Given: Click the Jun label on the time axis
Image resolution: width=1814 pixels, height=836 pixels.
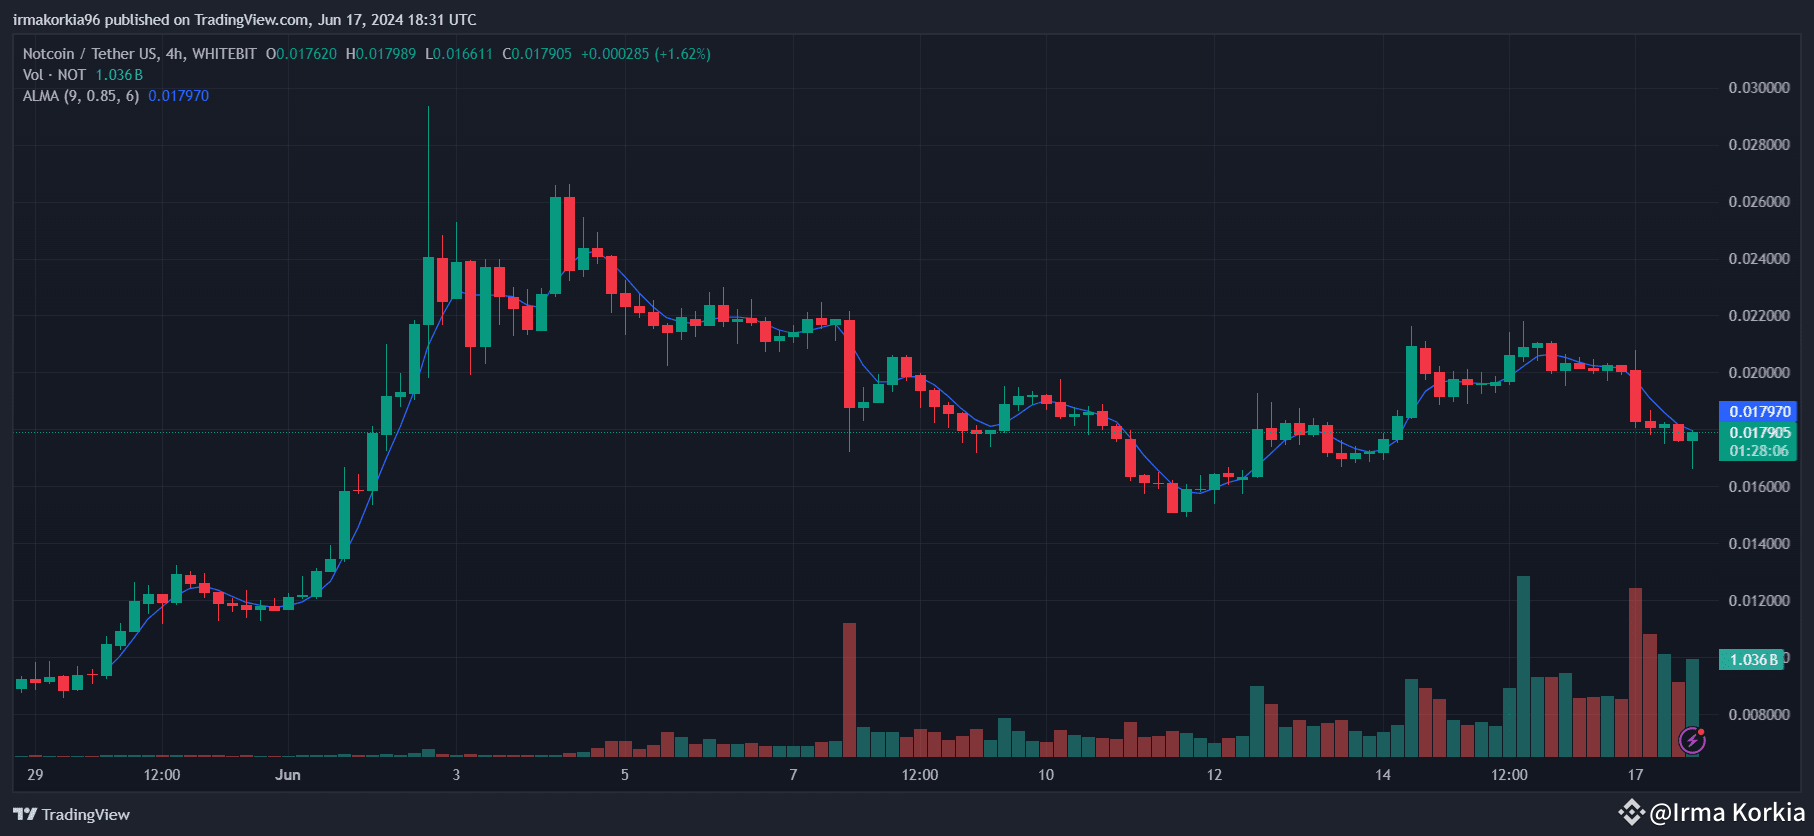Looking at the screenshot, I should [x=288, y=774].
